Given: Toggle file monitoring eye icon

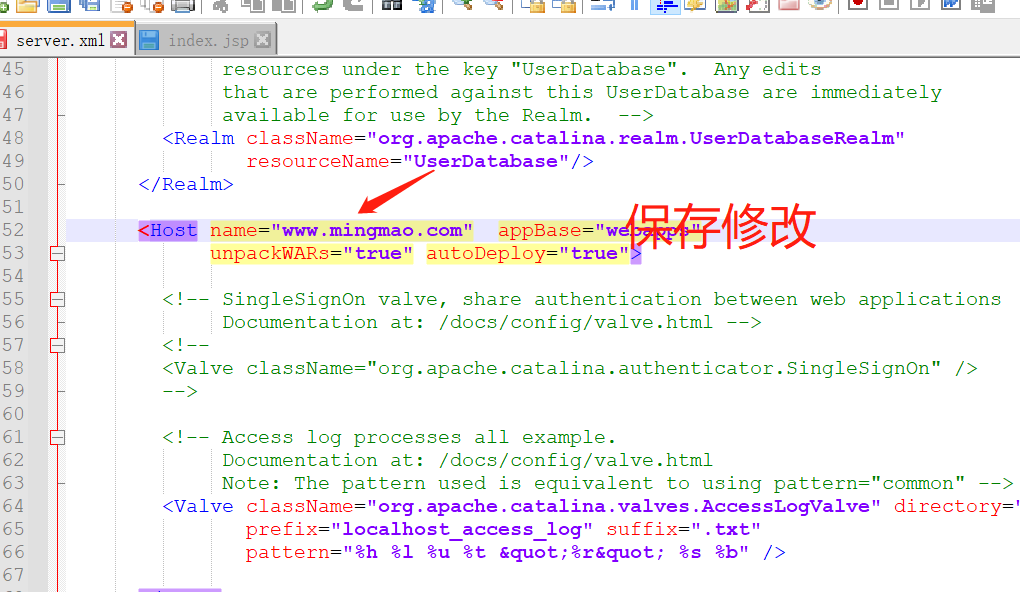Looking at the screenshot, I should pyautogui.click(x=820, y=6).
